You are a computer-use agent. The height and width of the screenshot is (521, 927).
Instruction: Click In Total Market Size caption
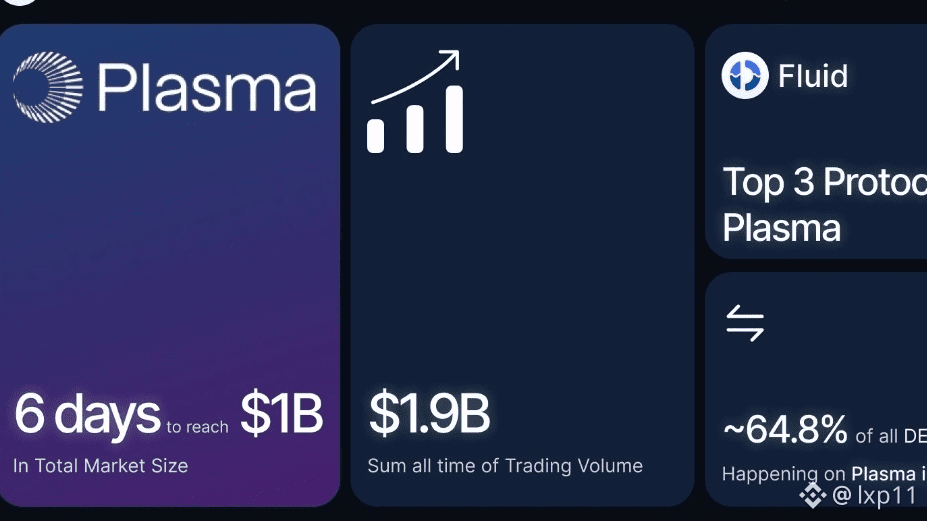point(101,466)
